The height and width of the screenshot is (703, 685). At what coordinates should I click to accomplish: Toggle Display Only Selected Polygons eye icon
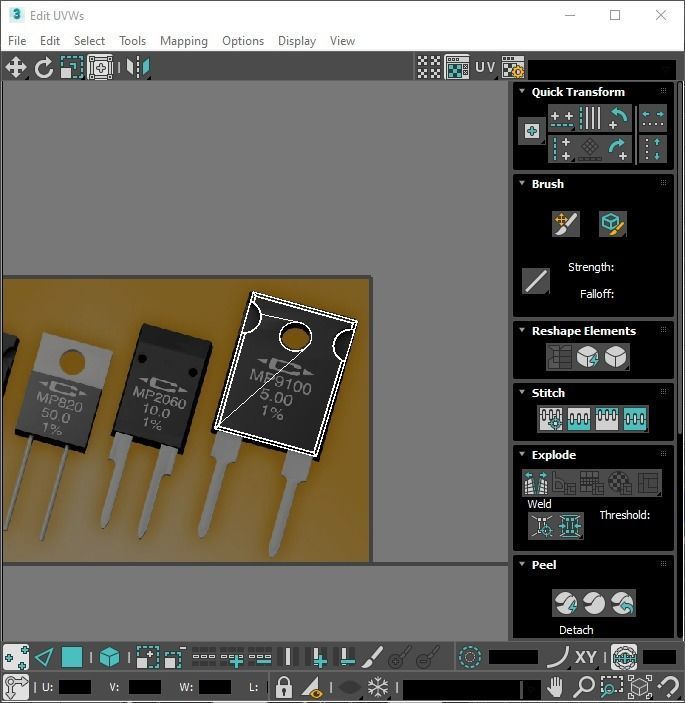click(312, 686)
